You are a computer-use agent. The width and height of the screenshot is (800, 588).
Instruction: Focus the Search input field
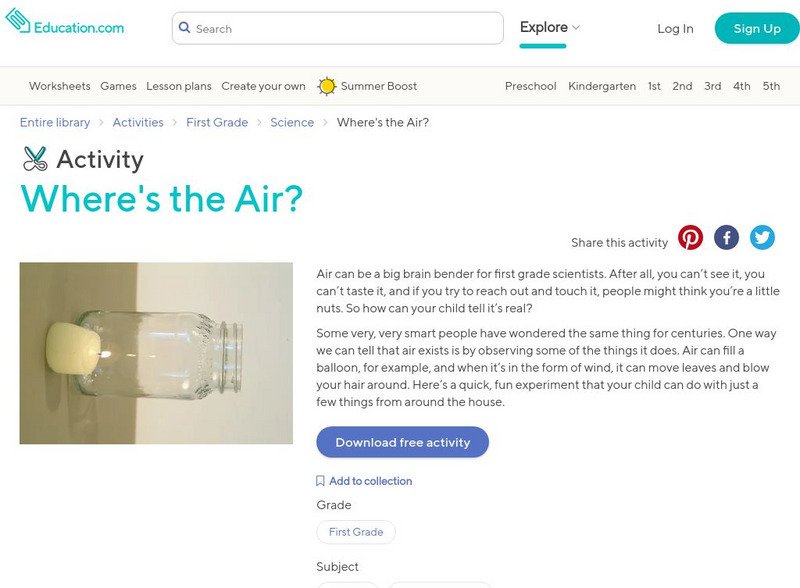345,29
